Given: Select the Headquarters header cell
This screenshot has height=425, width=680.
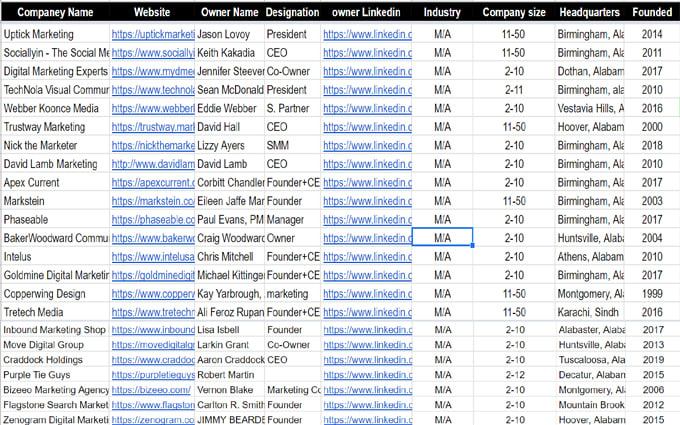Looking at the screenshot, I should pos(589,12).
